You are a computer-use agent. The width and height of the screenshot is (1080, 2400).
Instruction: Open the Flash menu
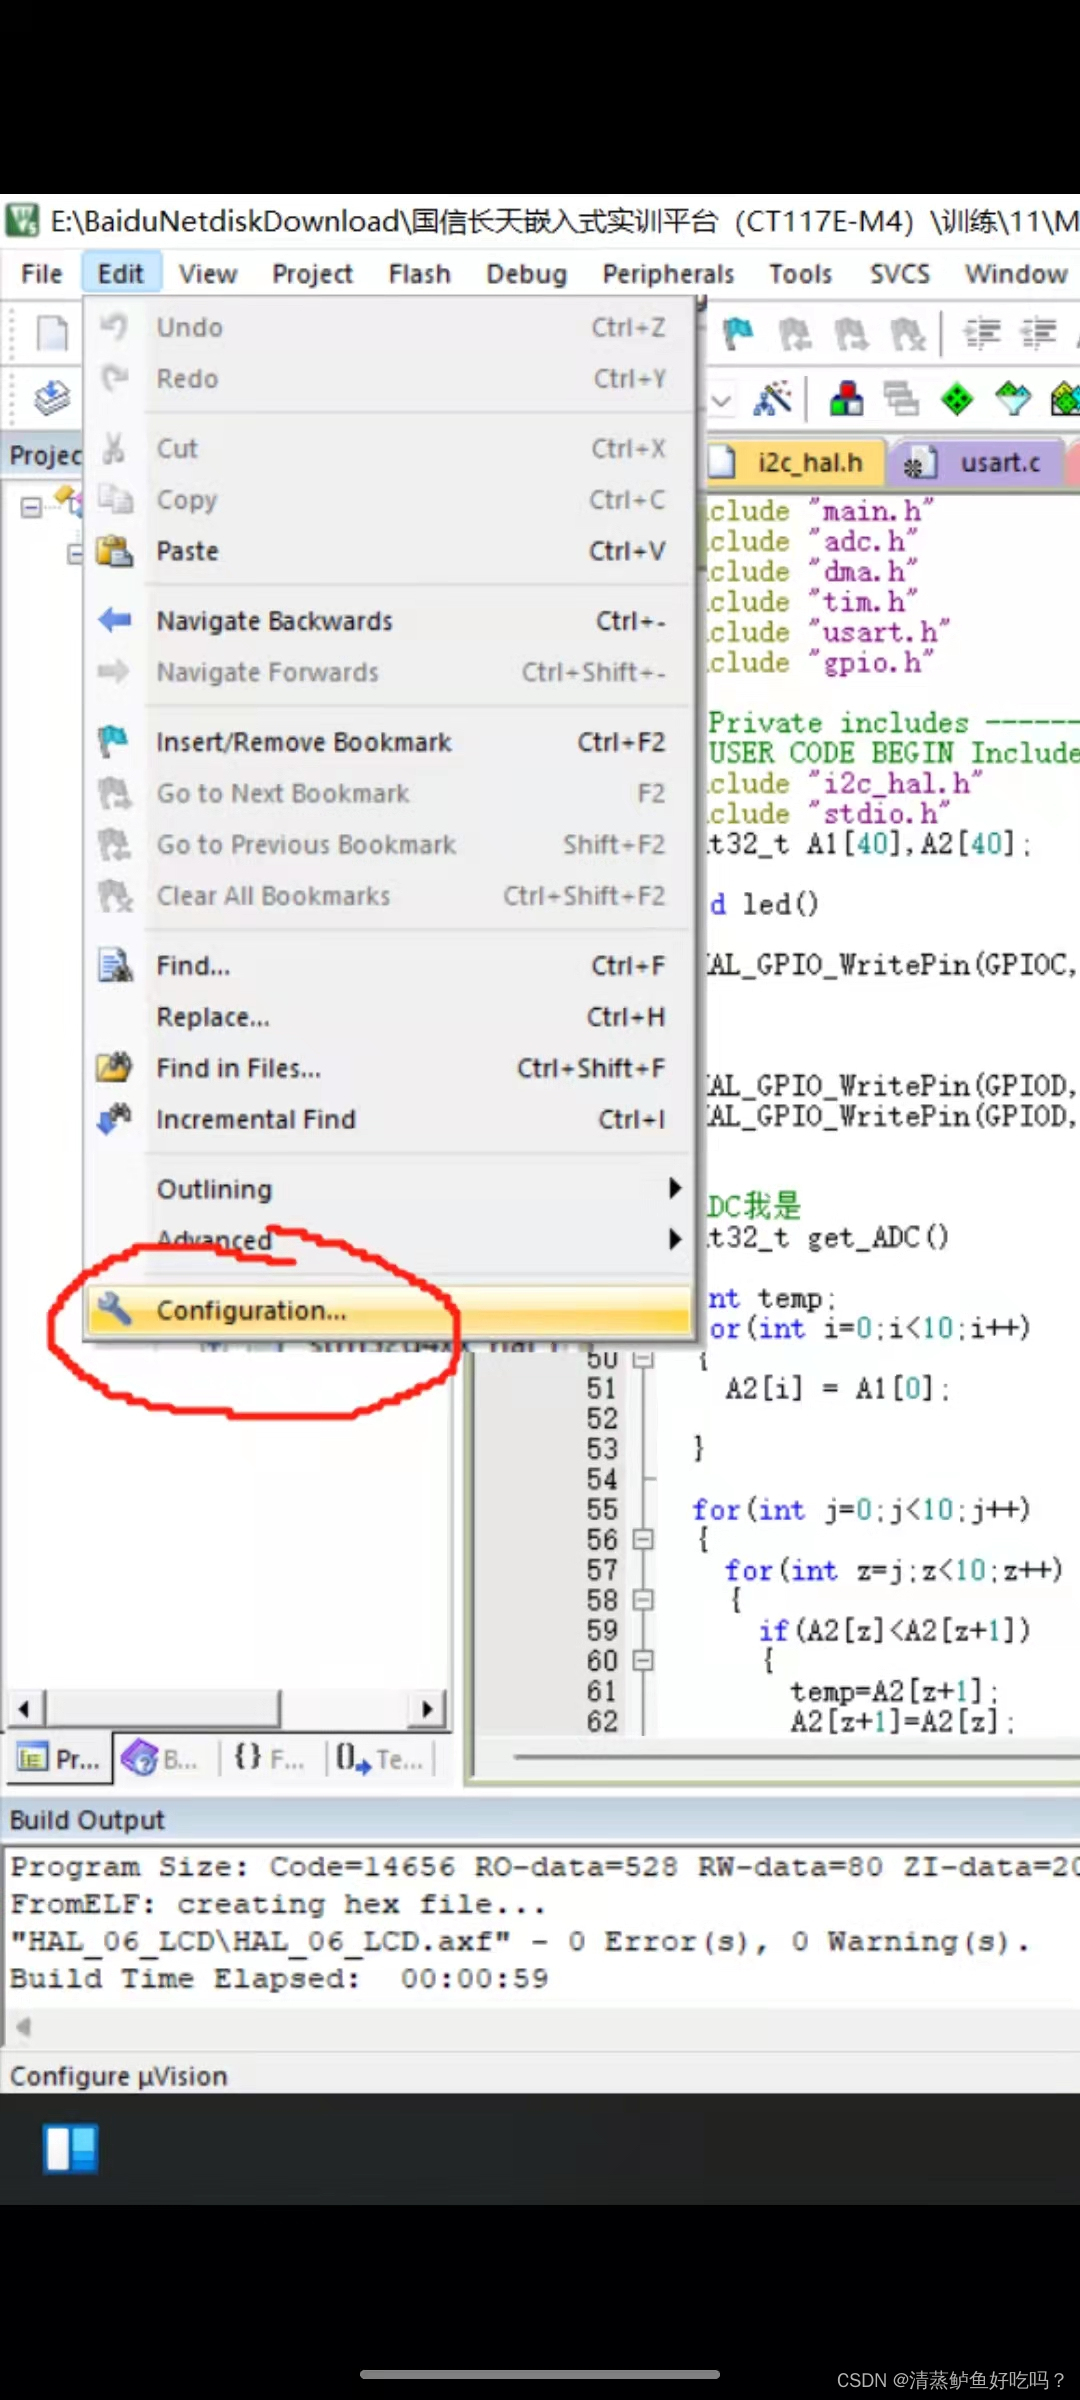coord(419,274)
